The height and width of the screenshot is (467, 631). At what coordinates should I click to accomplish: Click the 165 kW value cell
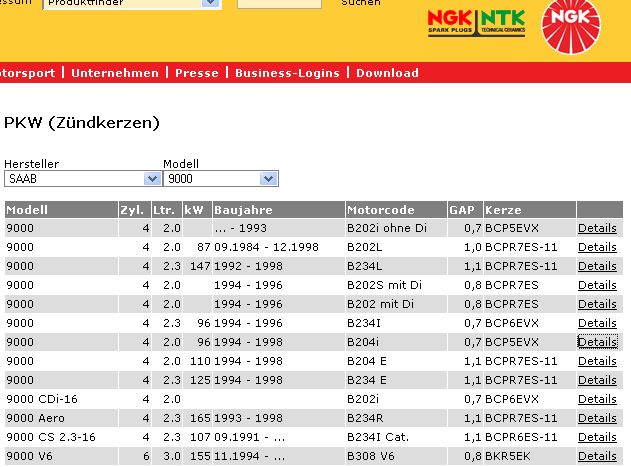[197, 418]
